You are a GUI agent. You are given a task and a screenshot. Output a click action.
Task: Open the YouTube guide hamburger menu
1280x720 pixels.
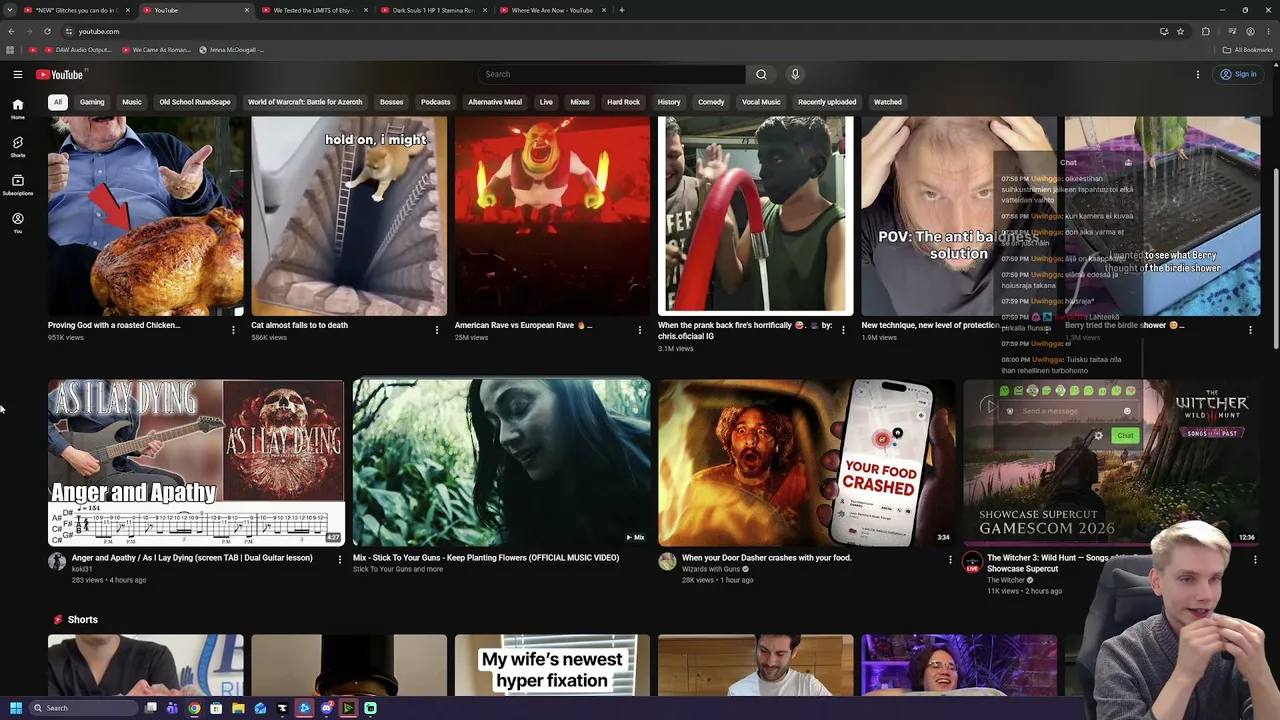(x=18, y=74)
